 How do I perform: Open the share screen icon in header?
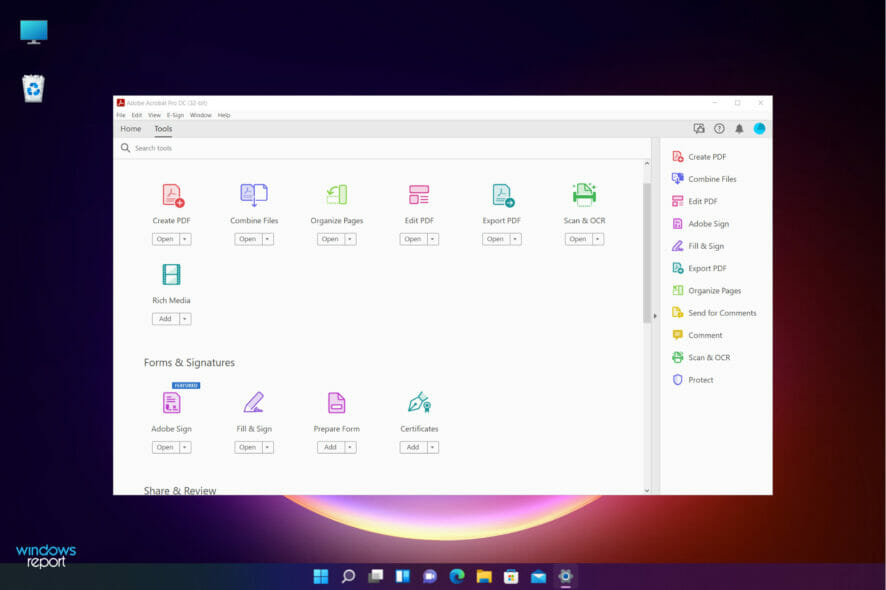click(699, 129)
